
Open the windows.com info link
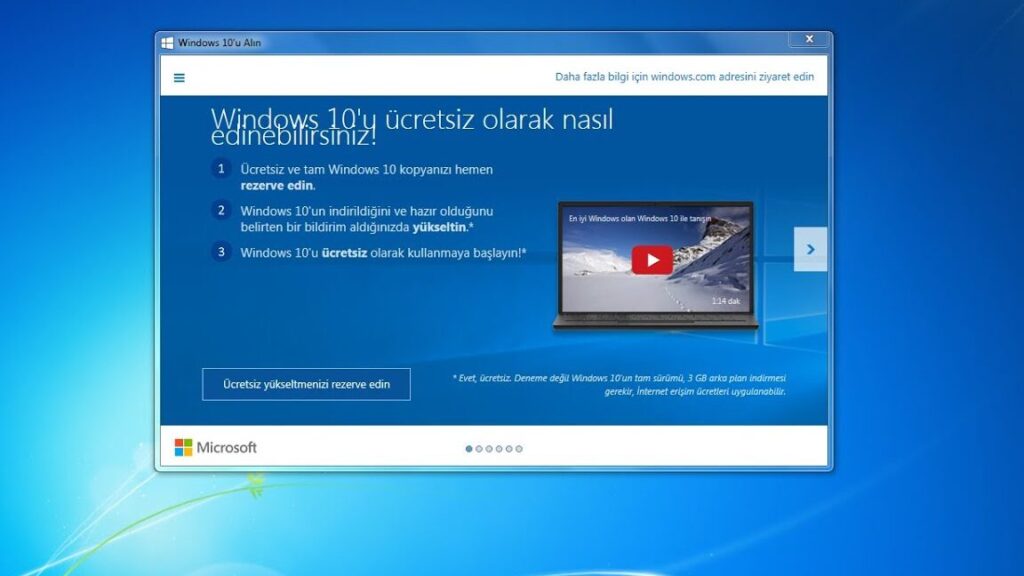[x=684, y=77]
